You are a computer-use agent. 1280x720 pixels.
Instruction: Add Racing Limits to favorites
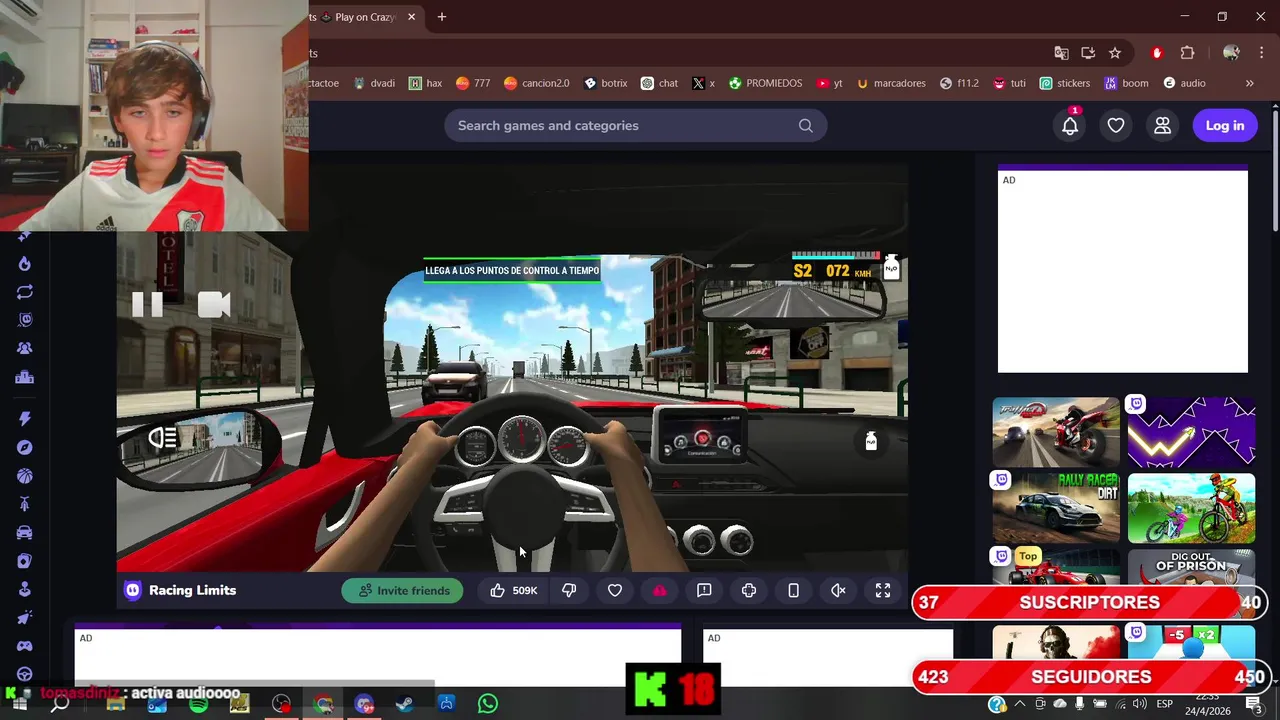pyautogui.click(x=615, y=590)
